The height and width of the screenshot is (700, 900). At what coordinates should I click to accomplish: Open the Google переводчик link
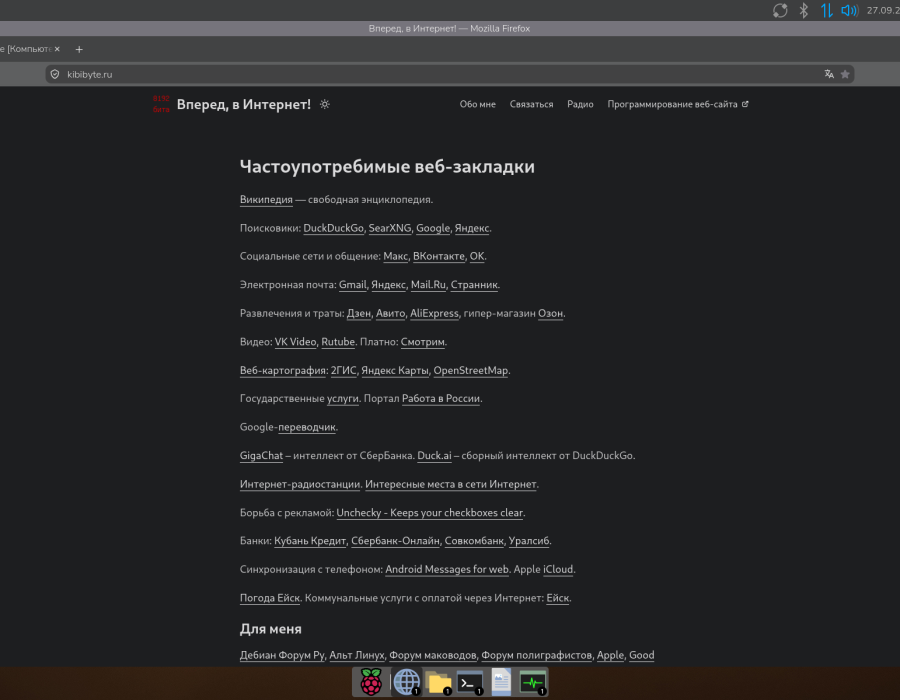[x=307, y=428]
